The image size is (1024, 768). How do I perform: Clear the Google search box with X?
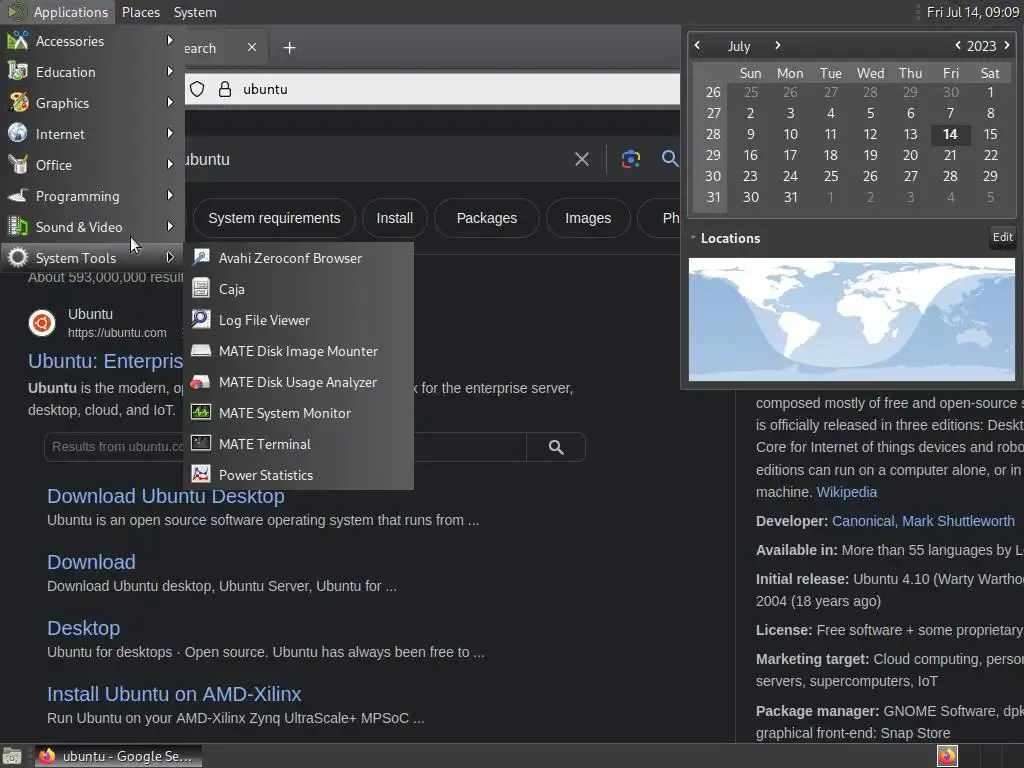click(x=582, y=159)
